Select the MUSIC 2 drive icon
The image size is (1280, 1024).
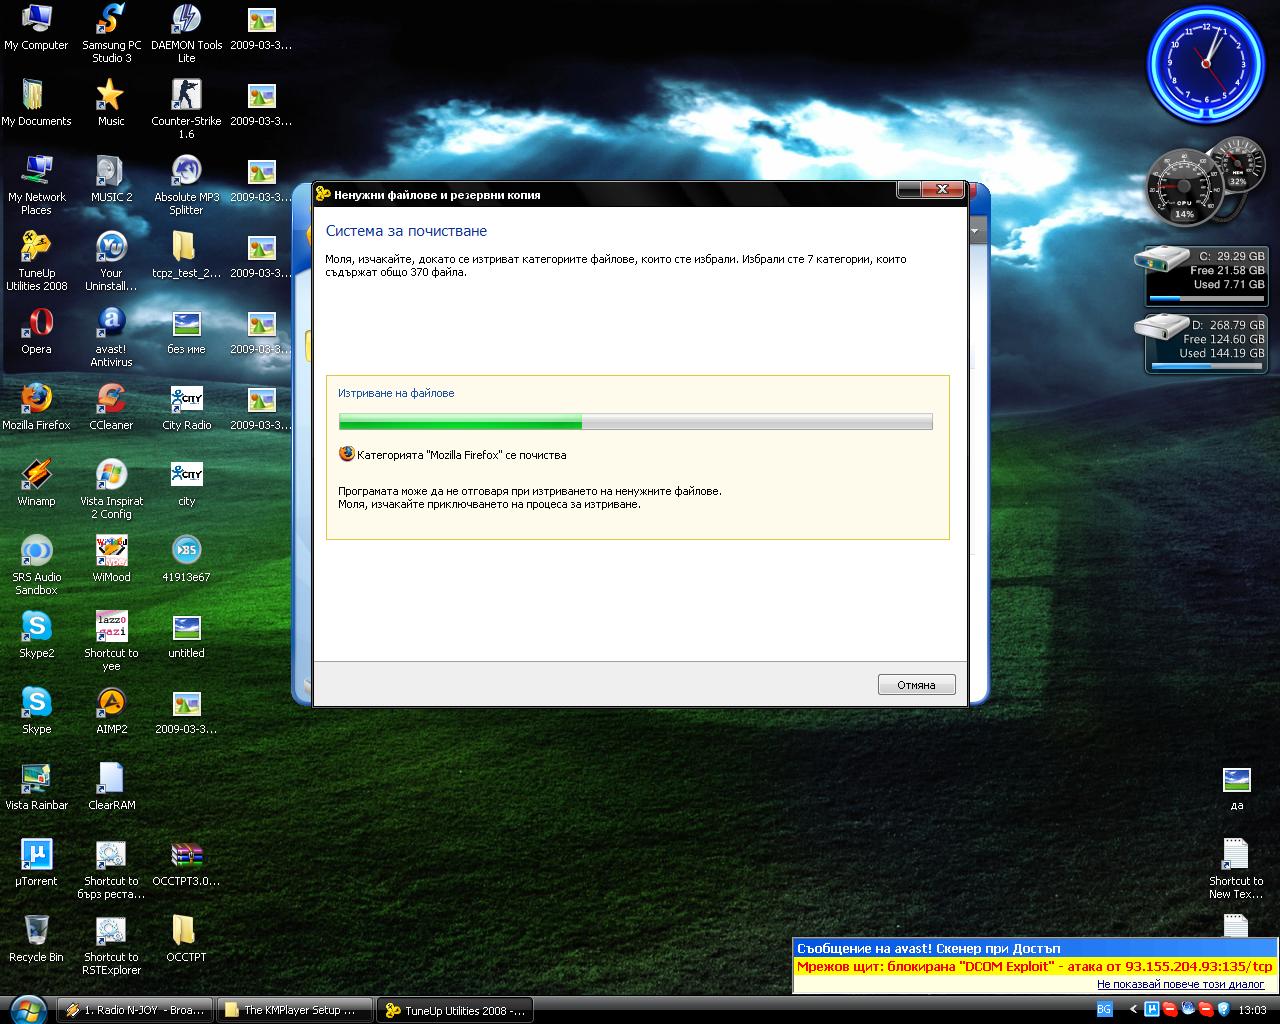(x=111, y=180)
